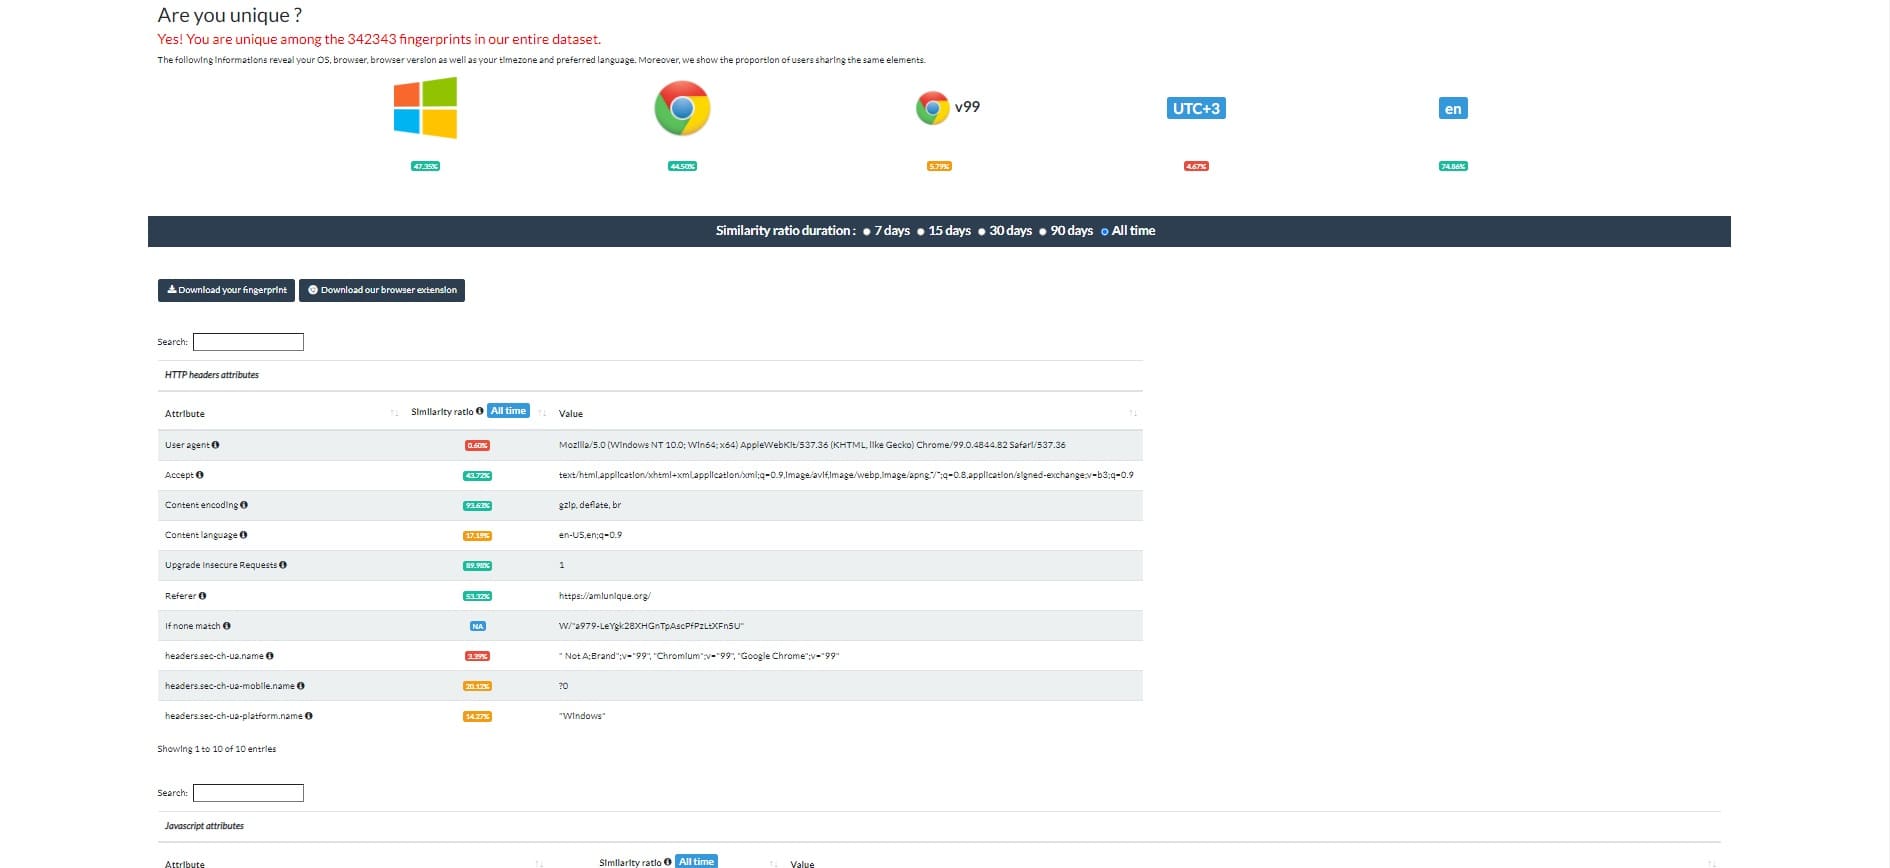Focus the Search field above Javascript attributes
This screenshot has height=868, width=1890.
[x=248, y=793]
